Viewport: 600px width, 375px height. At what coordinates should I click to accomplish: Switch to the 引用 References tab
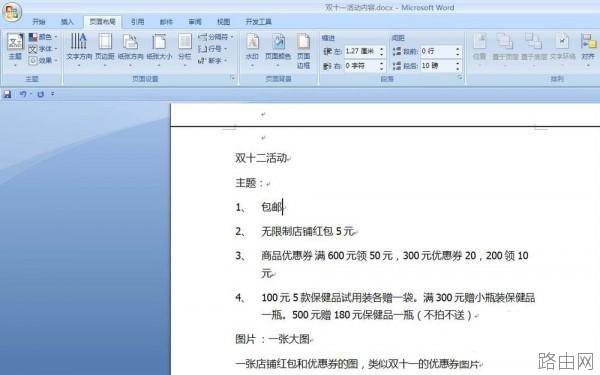point(138,22)
